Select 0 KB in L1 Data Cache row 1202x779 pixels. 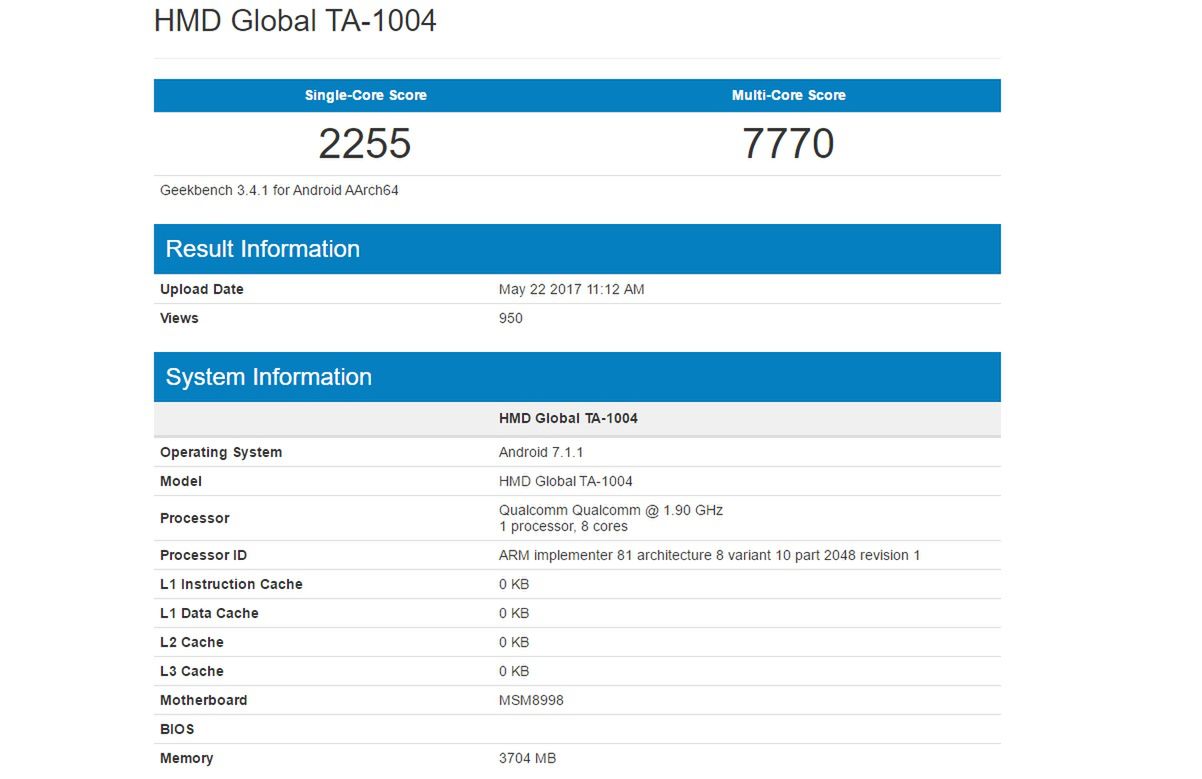coord(514,613)
